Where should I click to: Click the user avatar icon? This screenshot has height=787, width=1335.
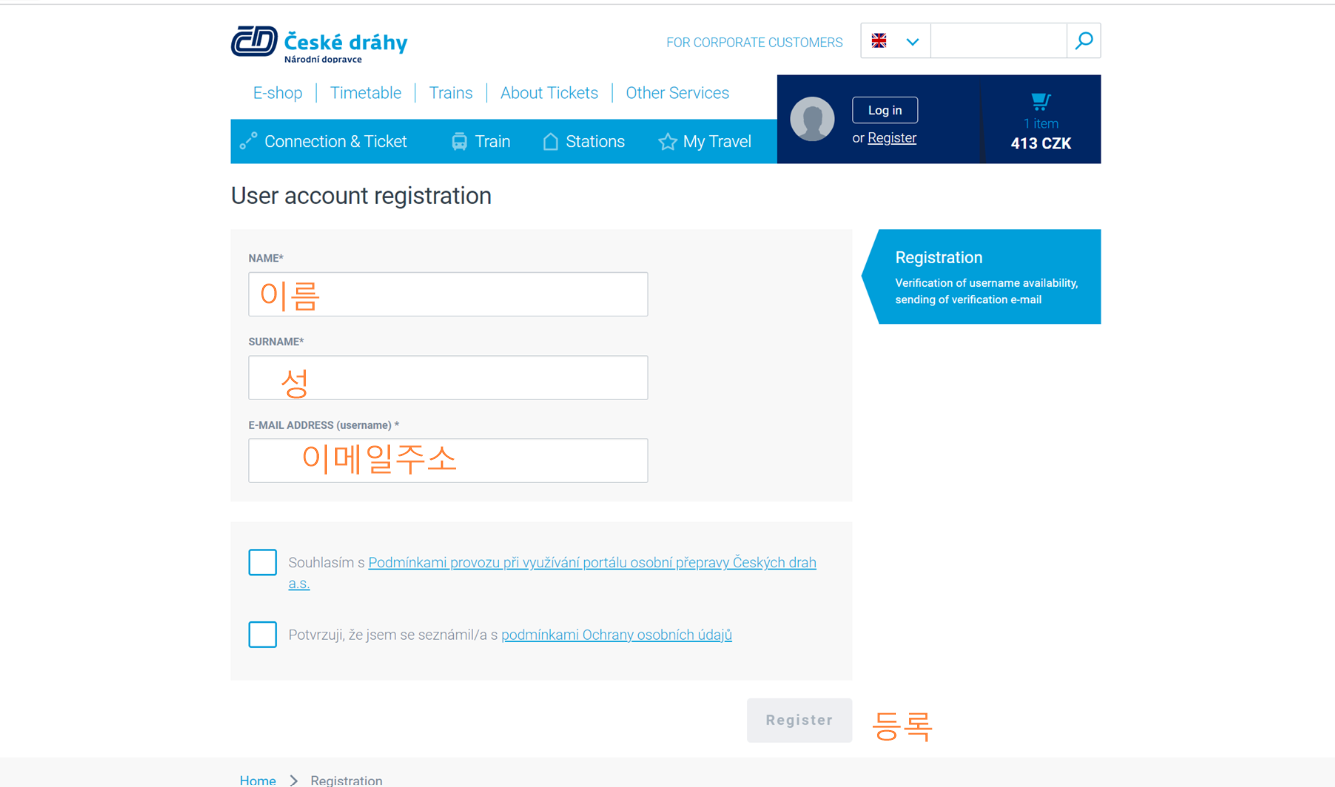point(812,119)
